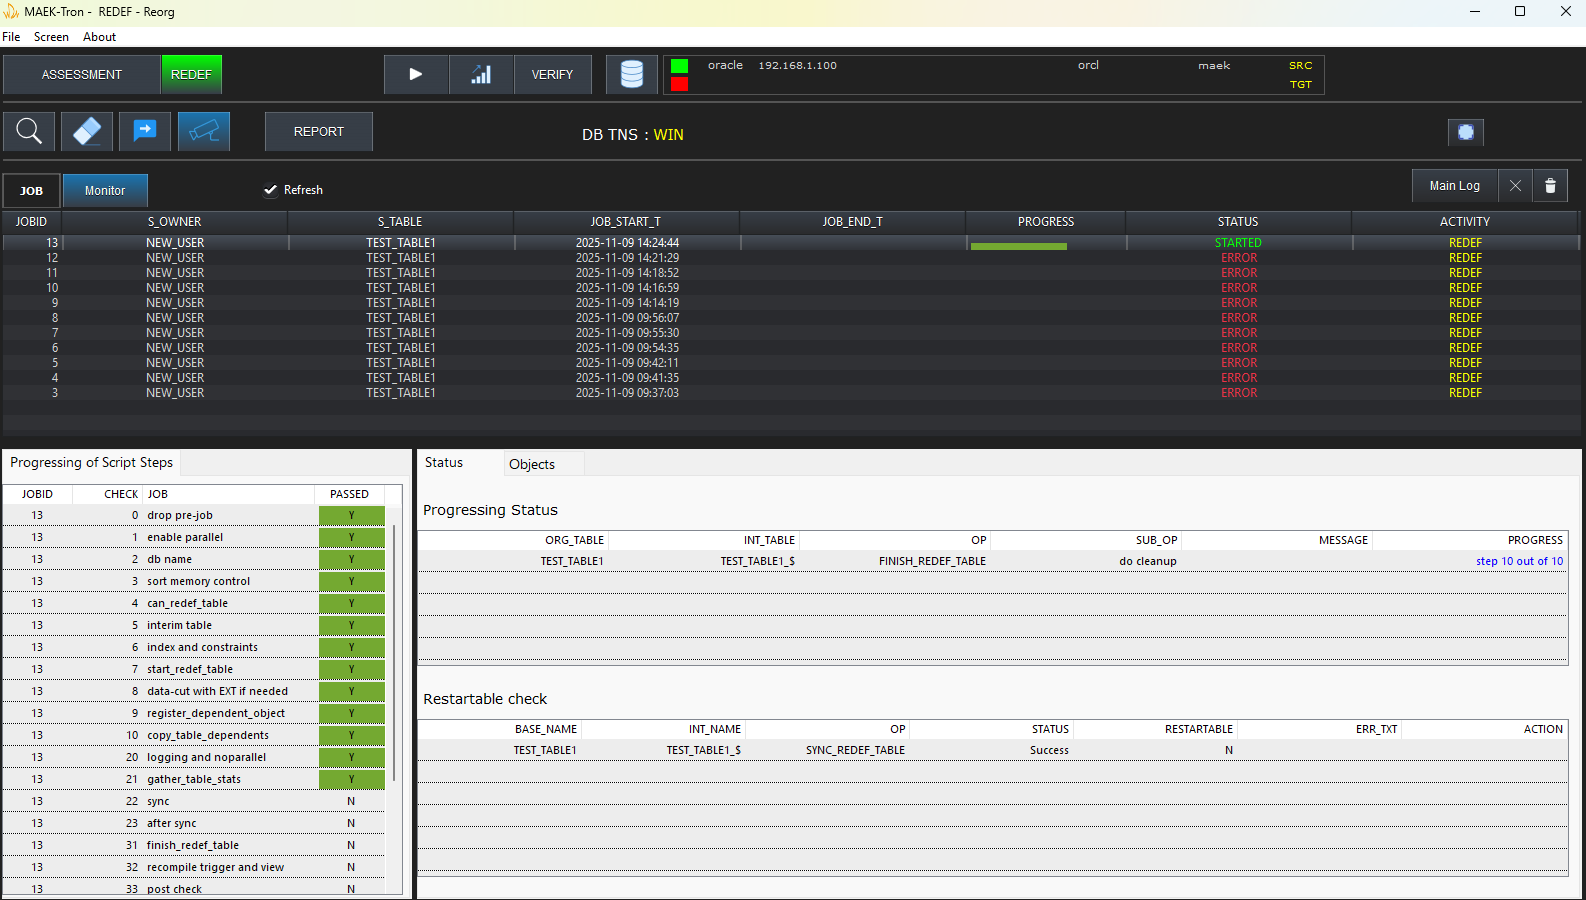1586x900 pixels.
Task: Click the trash can delete icon
Action: tap(1550, 186)
